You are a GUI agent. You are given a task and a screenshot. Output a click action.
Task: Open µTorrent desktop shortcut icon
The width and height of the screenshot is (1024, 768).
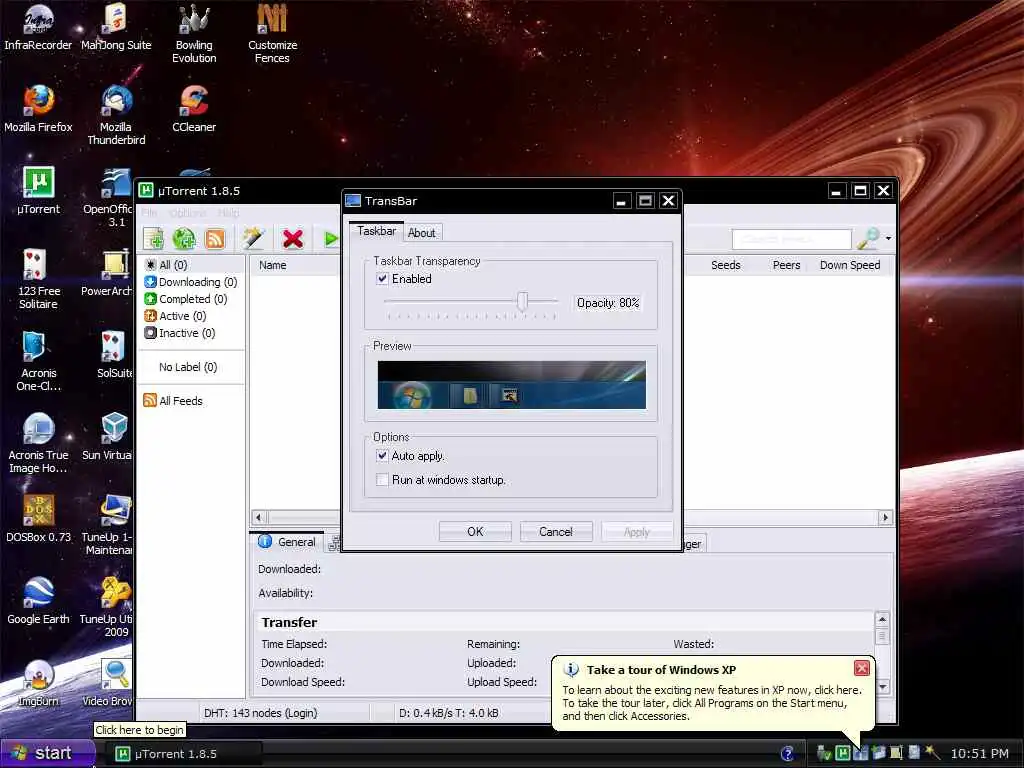click(38, 191)
